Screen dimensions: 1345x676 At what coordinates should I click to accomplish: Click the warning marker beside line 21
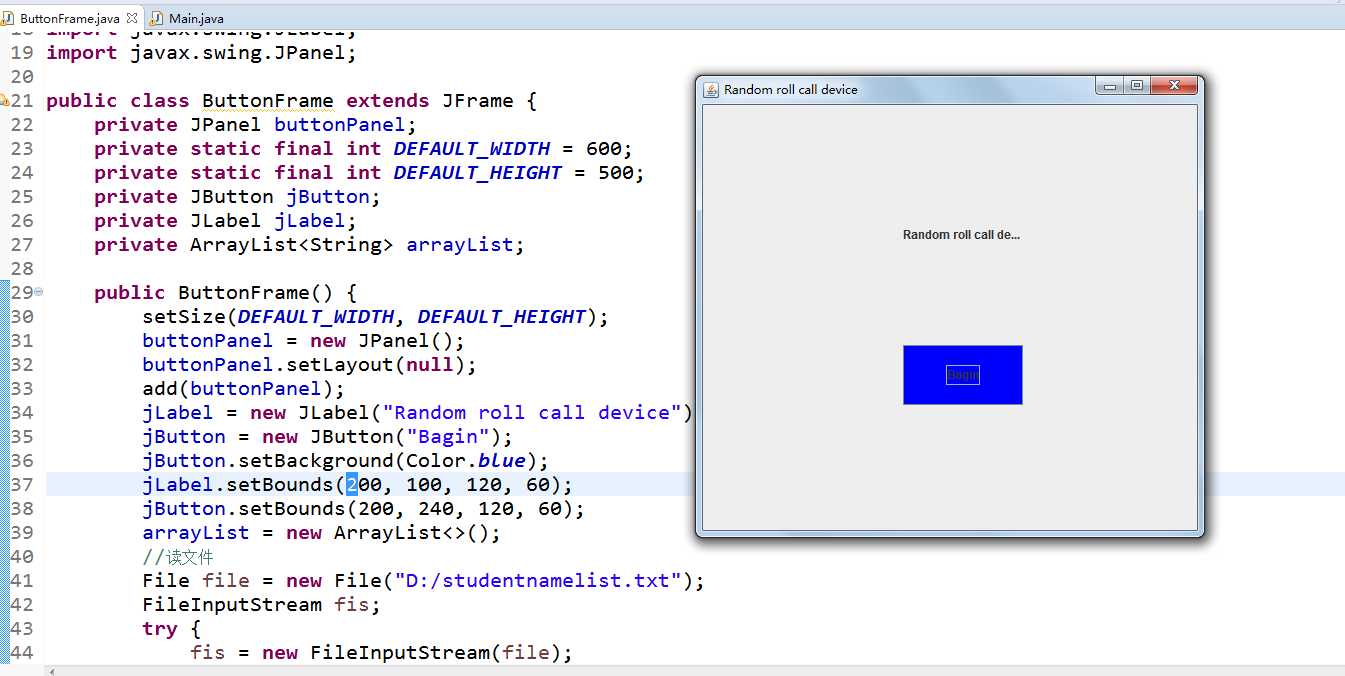point(4,100)
